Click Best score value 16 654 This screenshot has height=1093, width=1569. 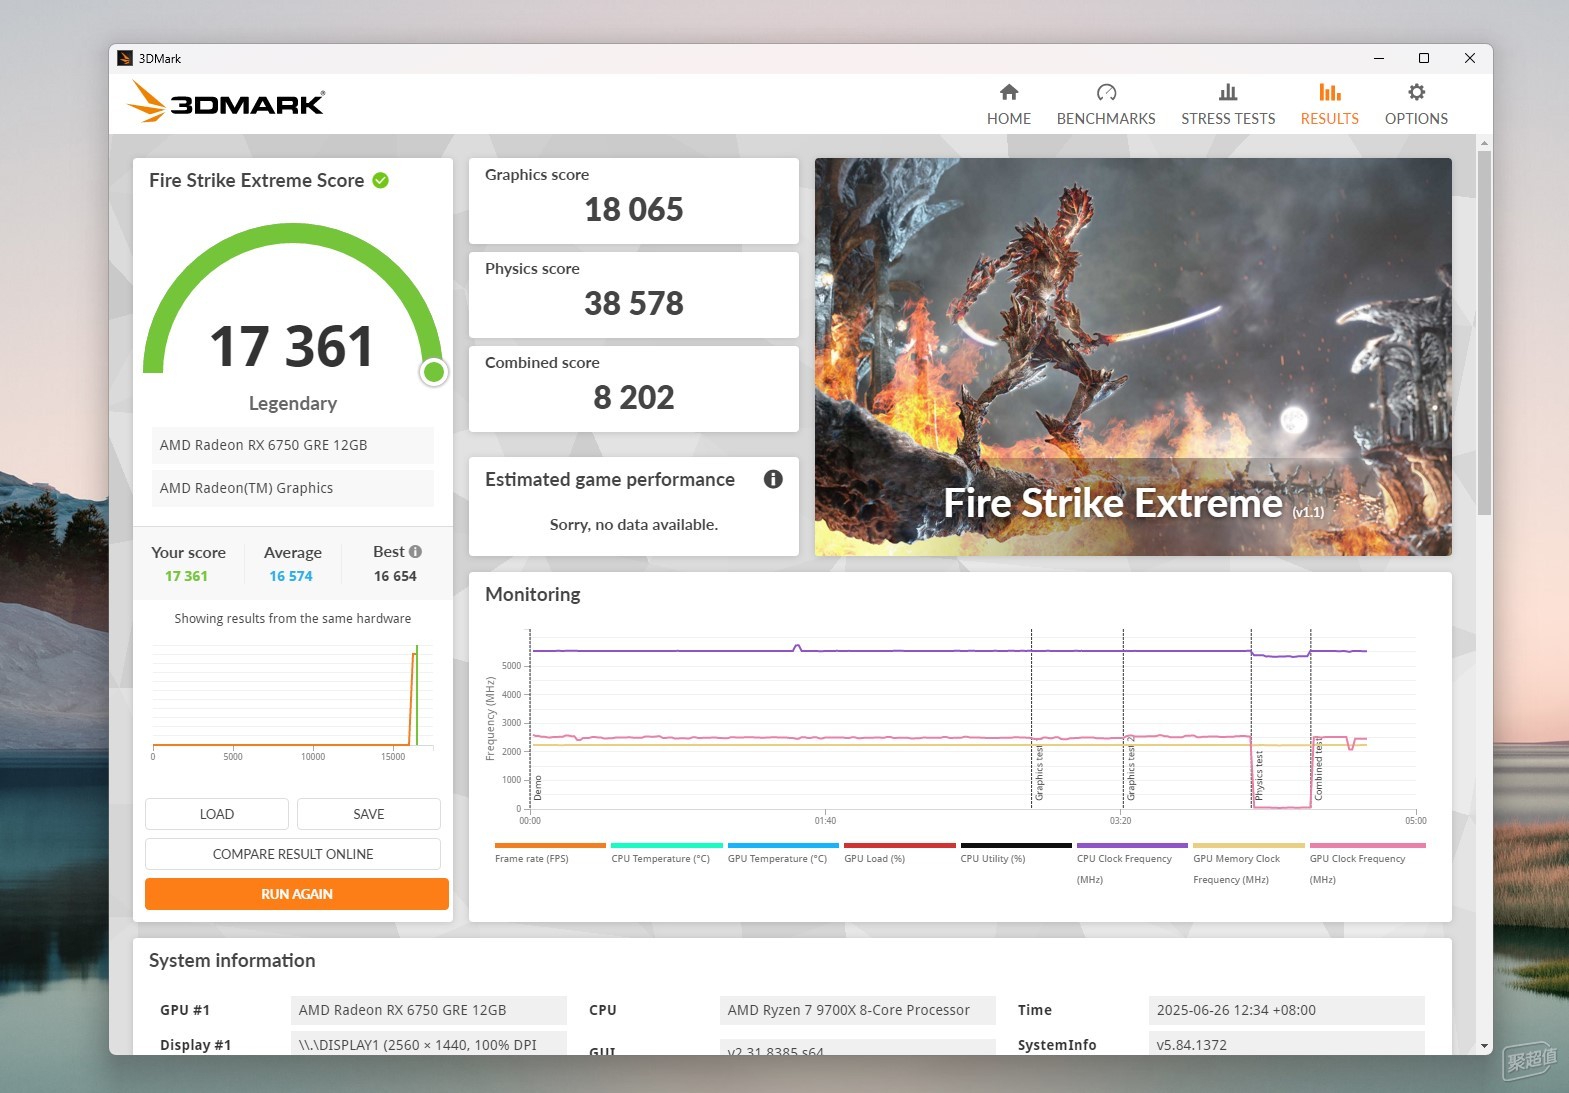point(395,576)
